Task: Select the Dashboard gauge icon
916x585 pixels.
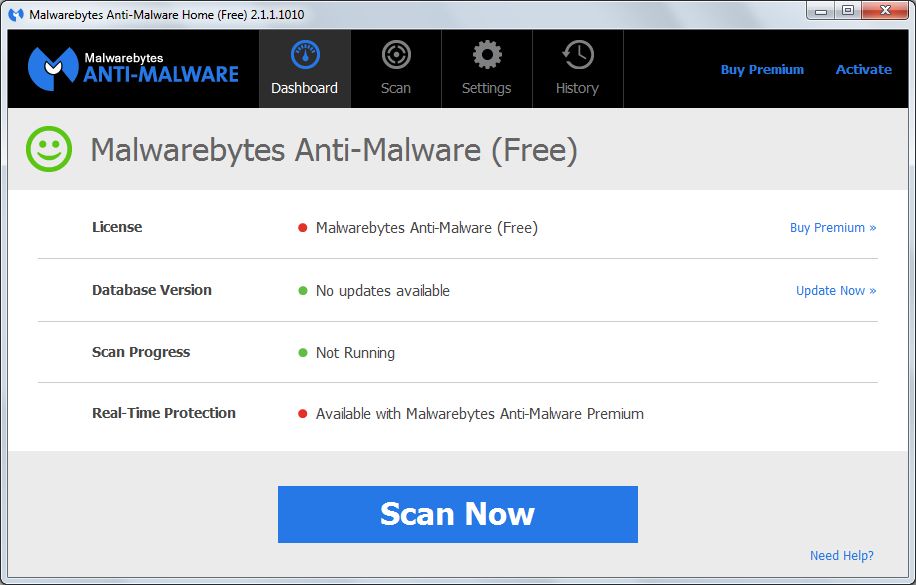Action: coord(304,54)
